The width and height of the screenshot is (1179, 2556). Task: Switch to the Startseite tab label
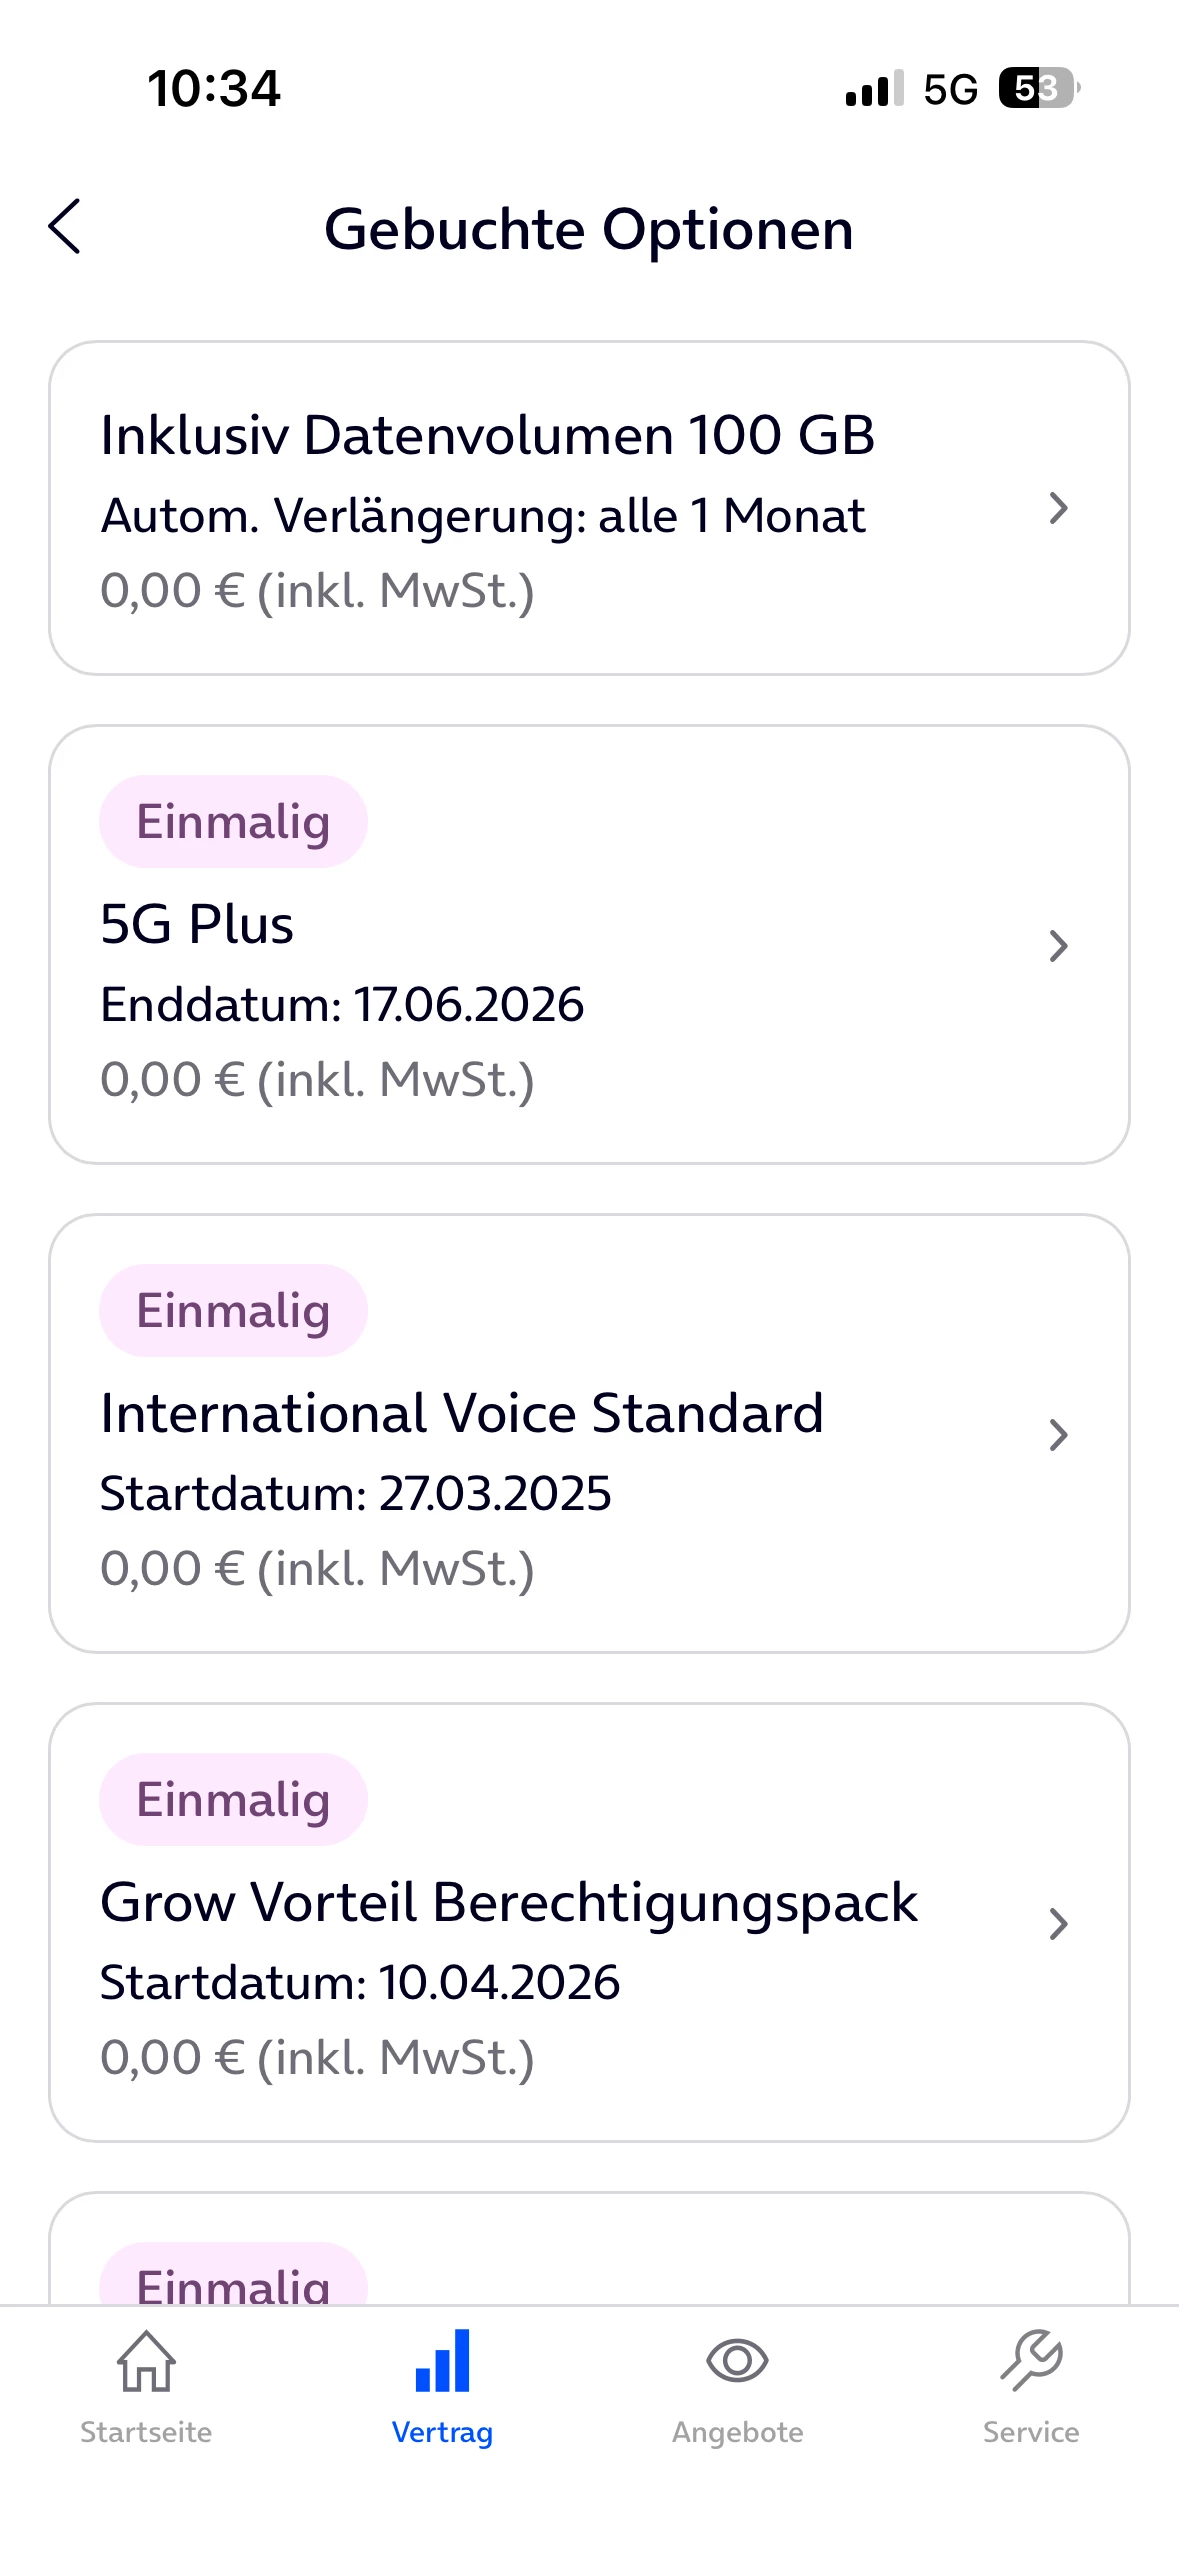[146, 2432]
